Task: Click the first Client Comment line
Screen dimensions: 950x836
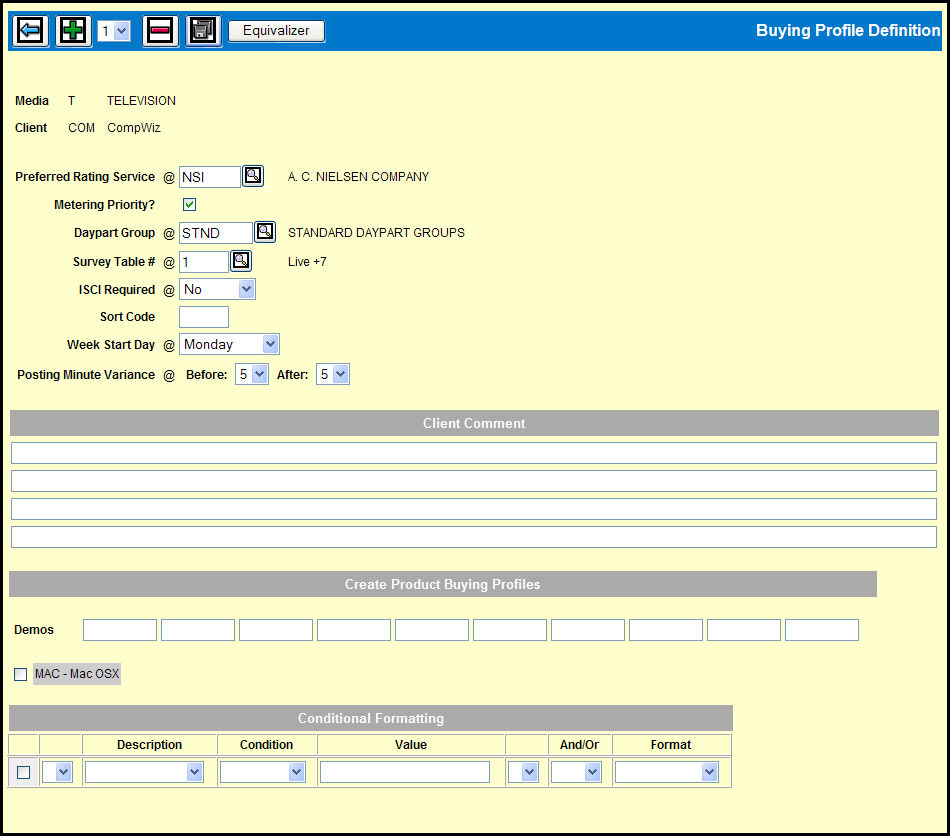Action: click(x=474, y=453)
